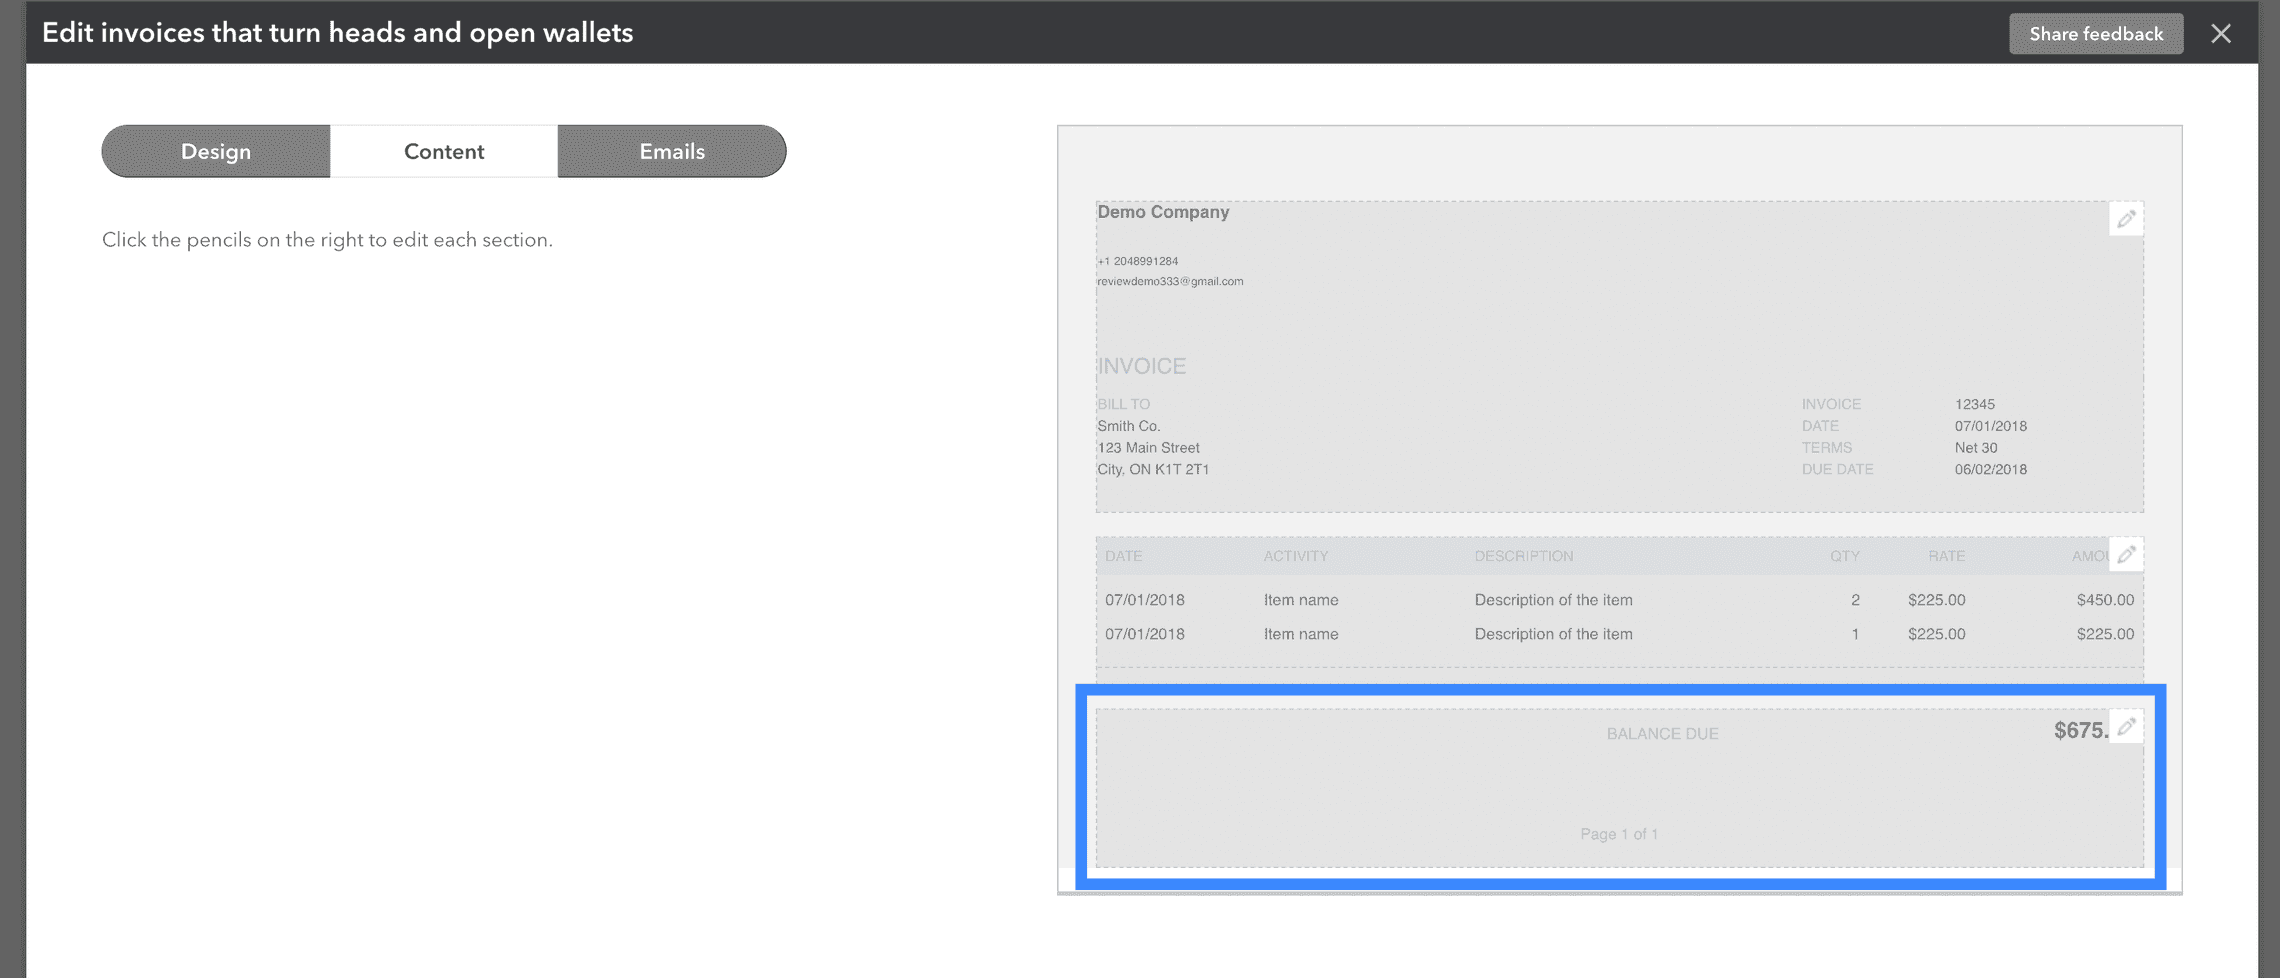Click the reviewdemo333@gmail.com email text
The width and height of the screenshot is (2280, 978).
click(x=1170, y=281)
